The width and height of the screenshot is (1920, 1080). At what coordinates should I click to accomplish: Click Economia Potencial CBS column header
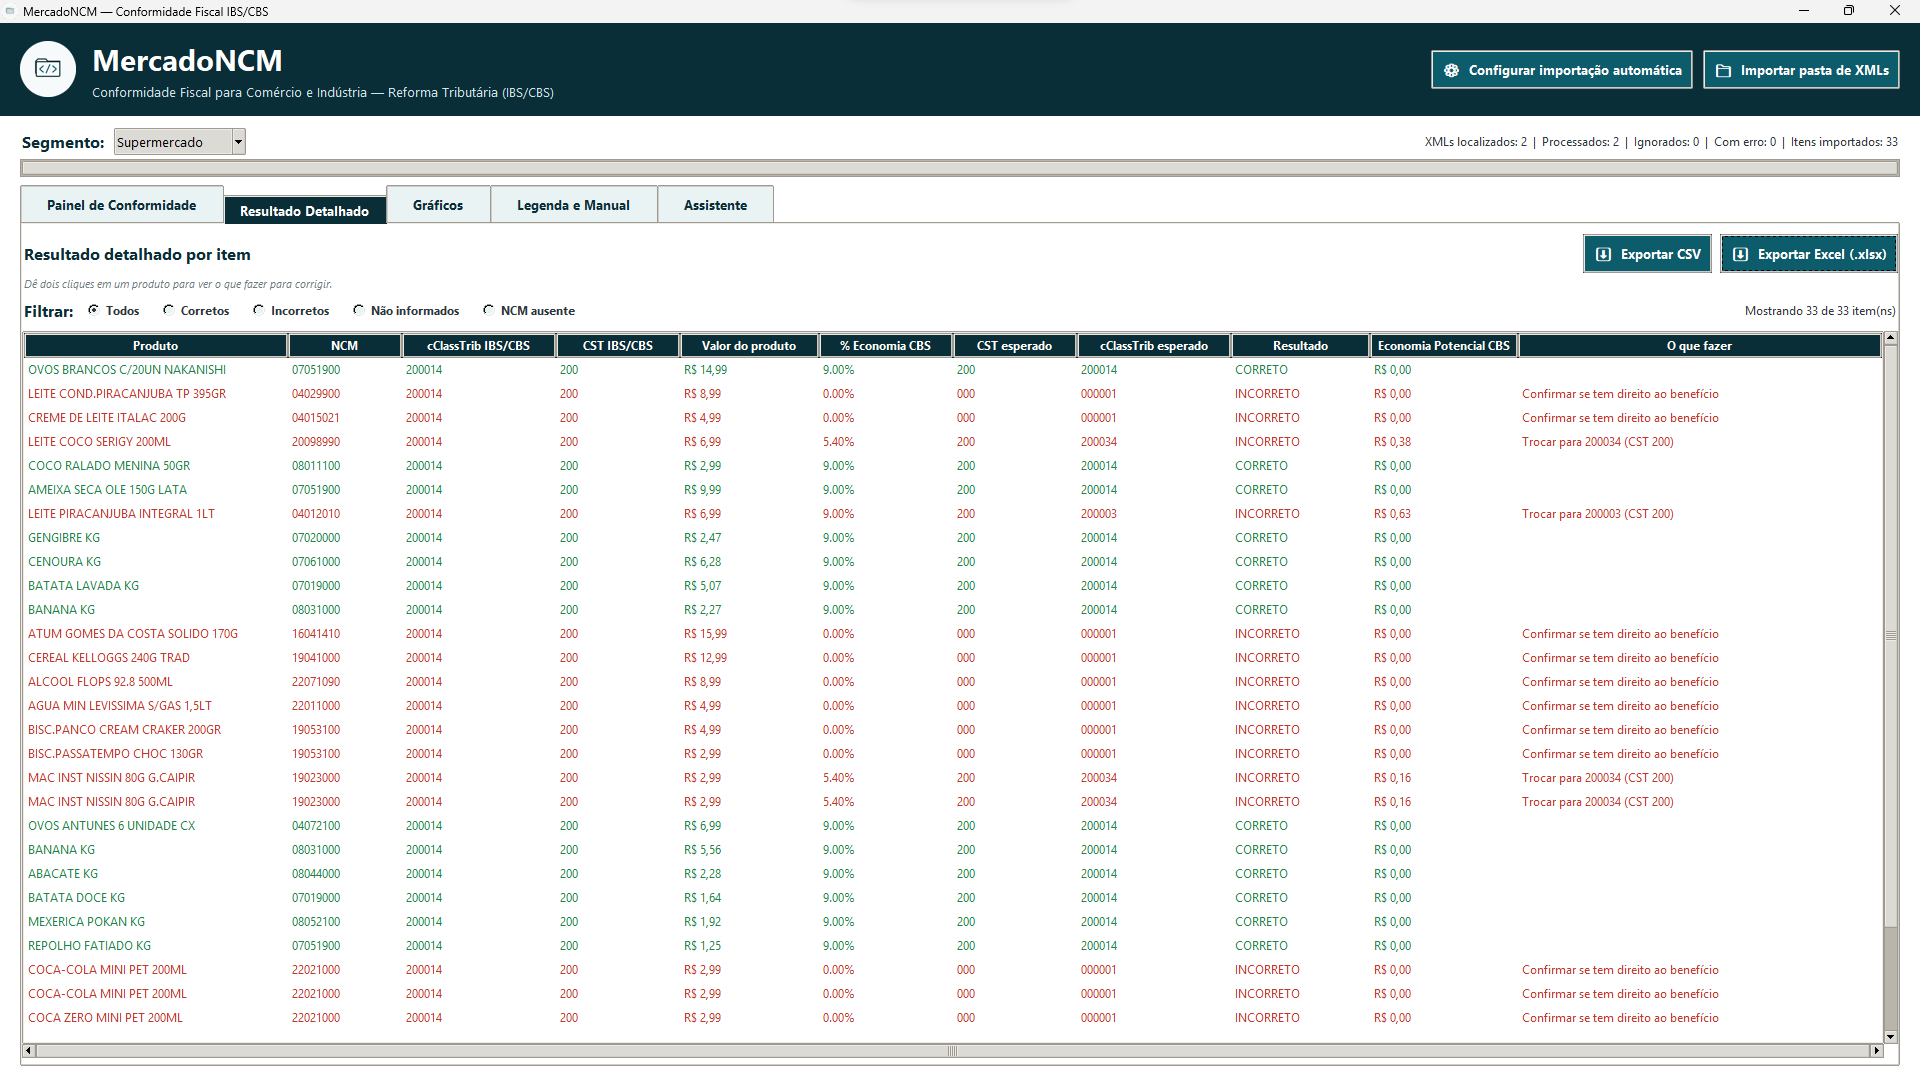coord(1443,346)
